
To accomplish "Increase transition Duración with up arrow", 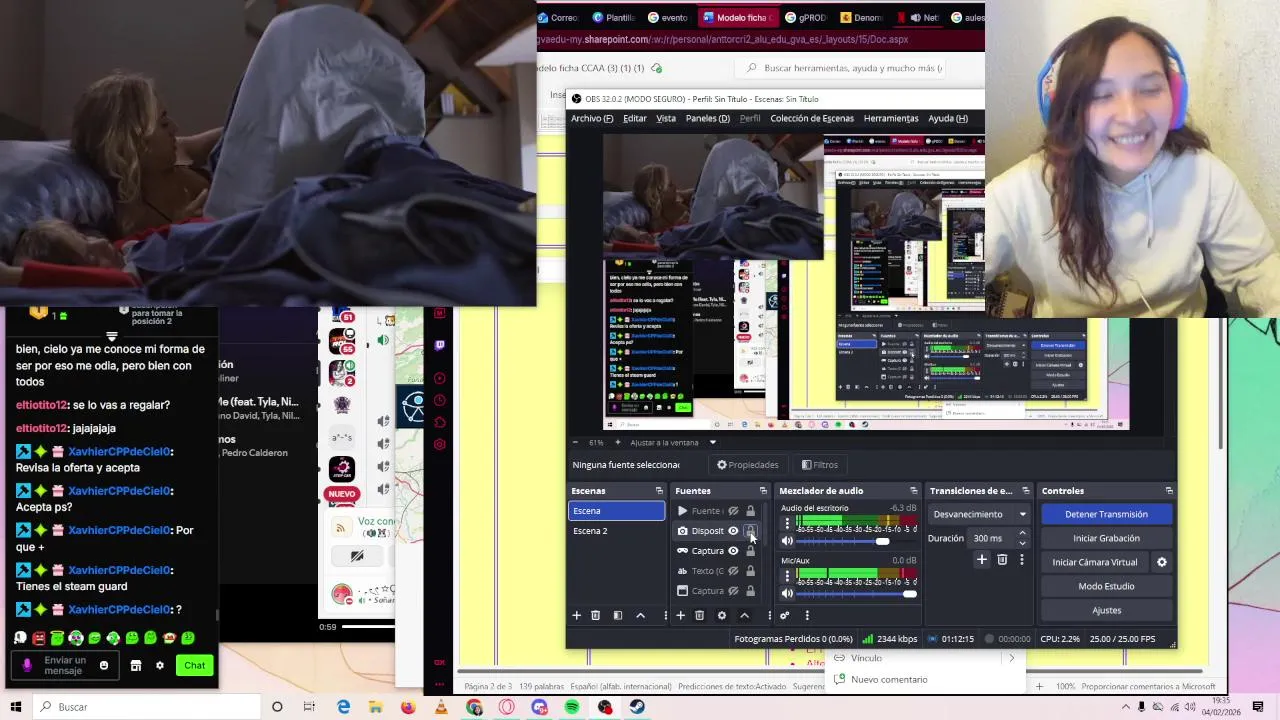I will tap(1022, 534).
